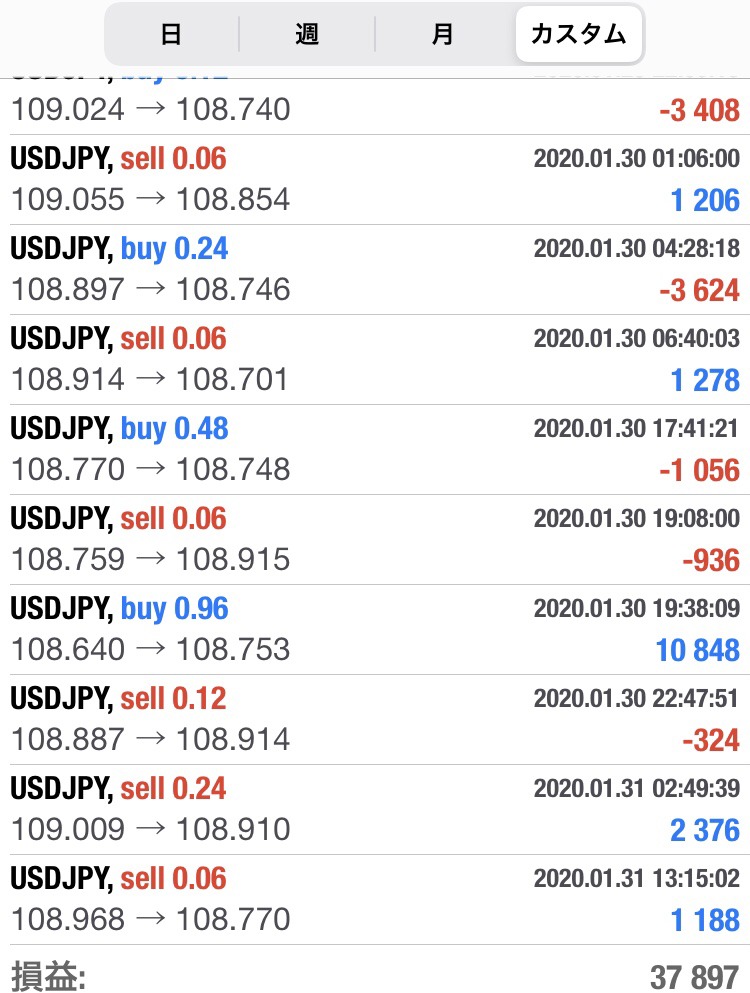Click the 37 897 total profit amount
This screenshot has width=750, height=993.
point(695,977)
